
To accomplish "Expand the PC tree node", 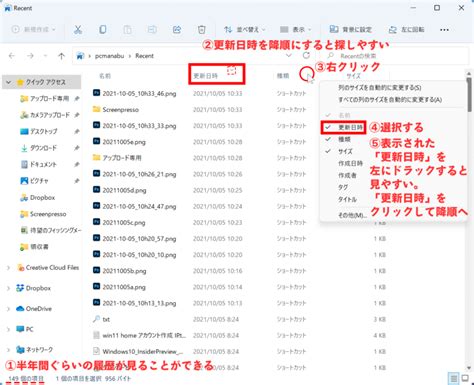I will pos(8,329).
